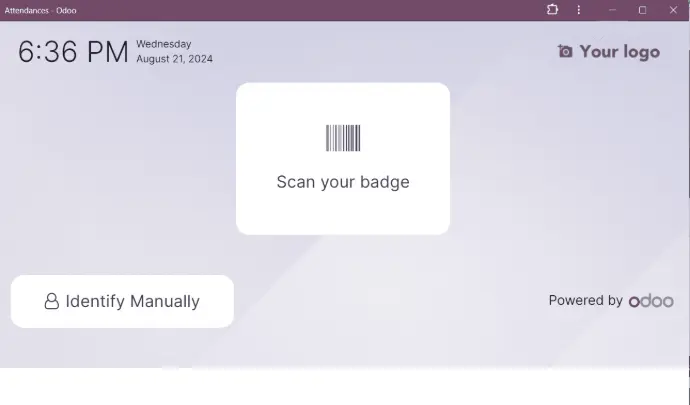Screen dimensions: 690x405
Task: Click the Attendances - Odoo window title
Action: 40,10
